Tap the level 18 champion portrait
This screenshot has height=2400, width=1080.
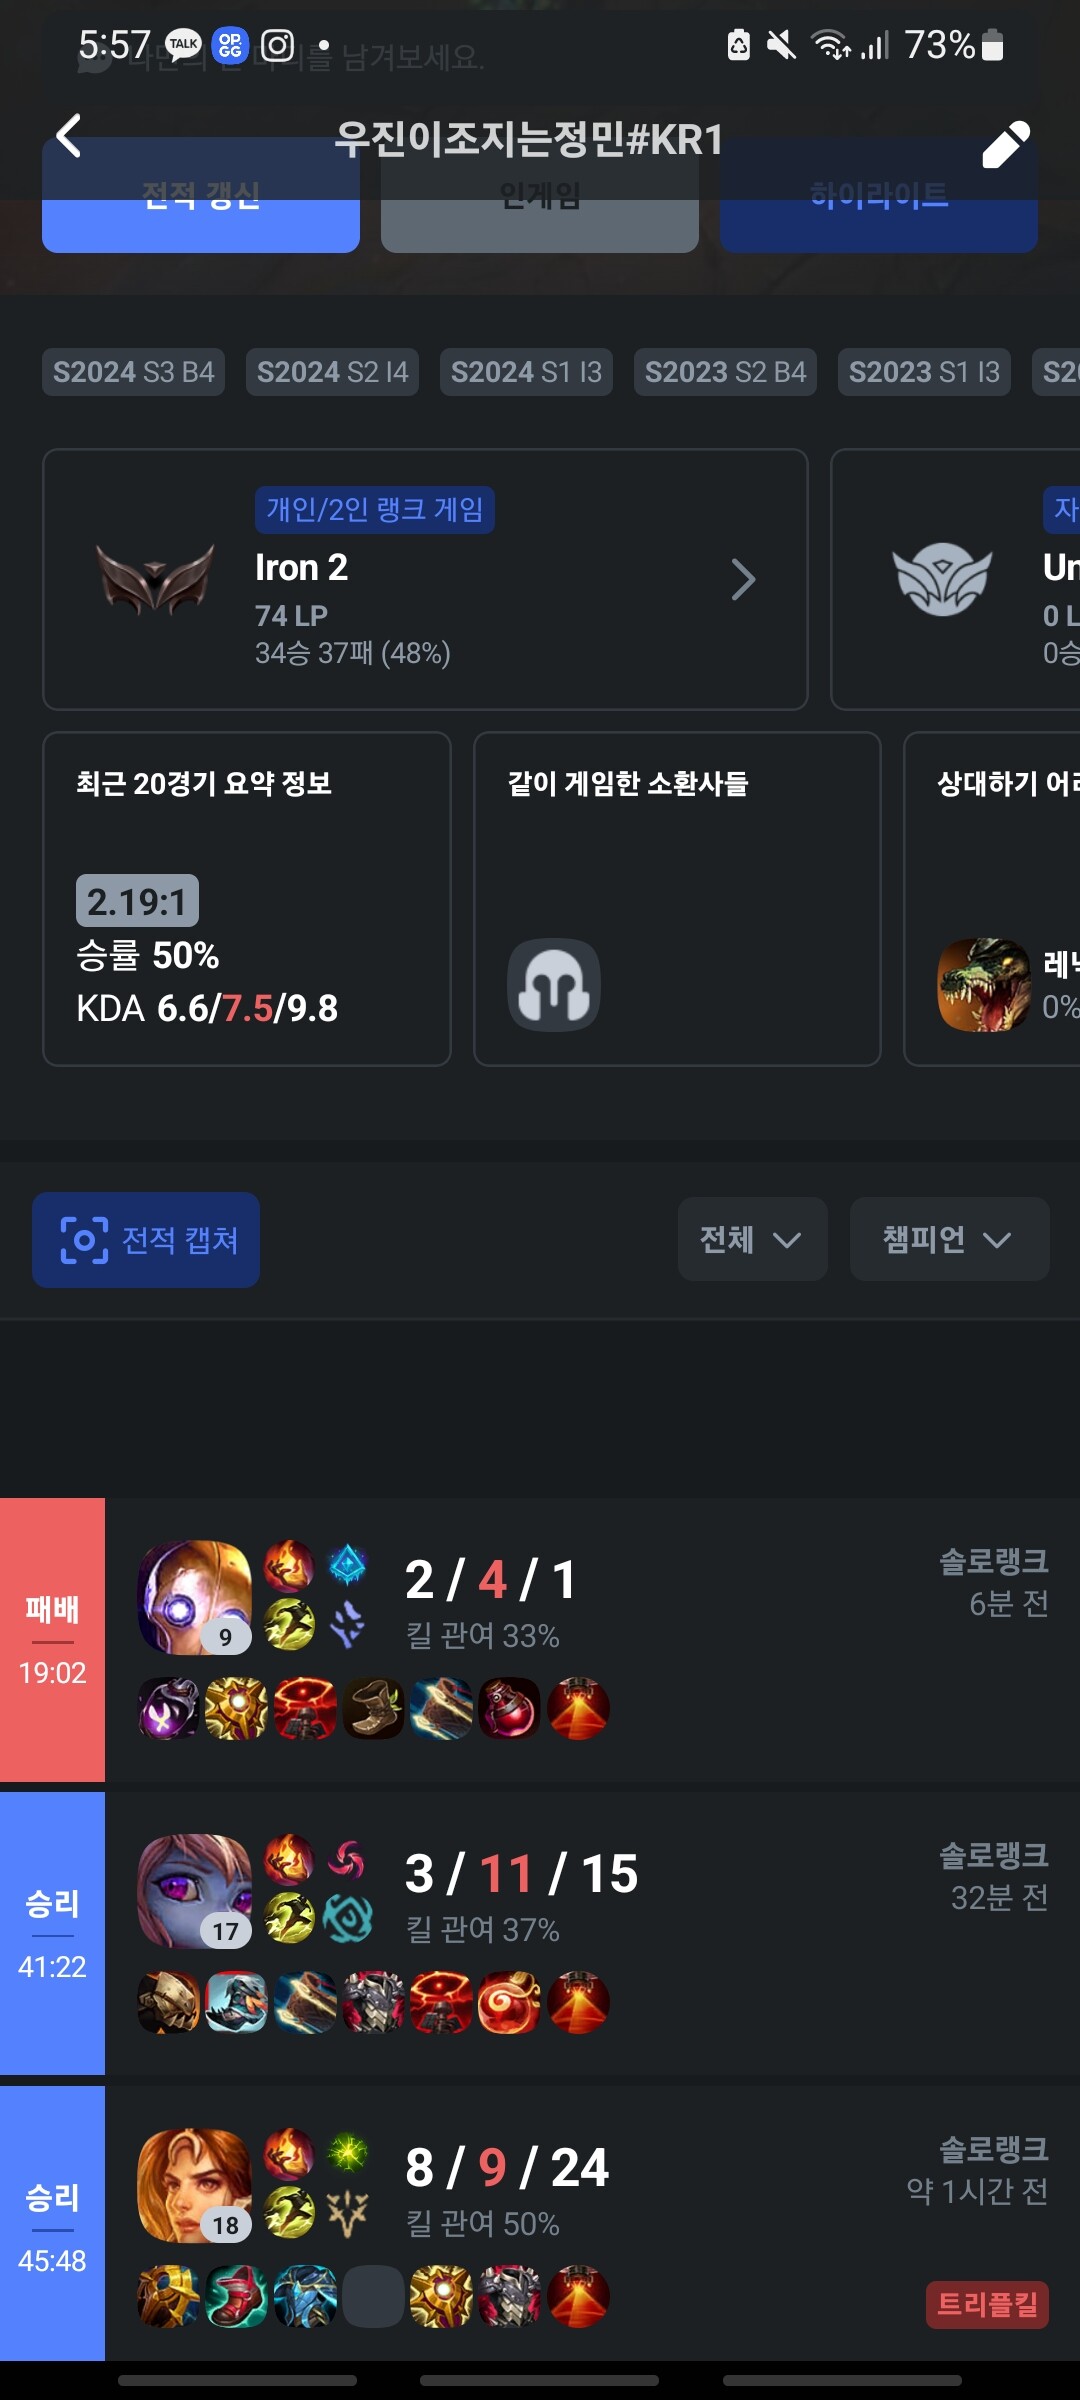(x=194, y=2185)
